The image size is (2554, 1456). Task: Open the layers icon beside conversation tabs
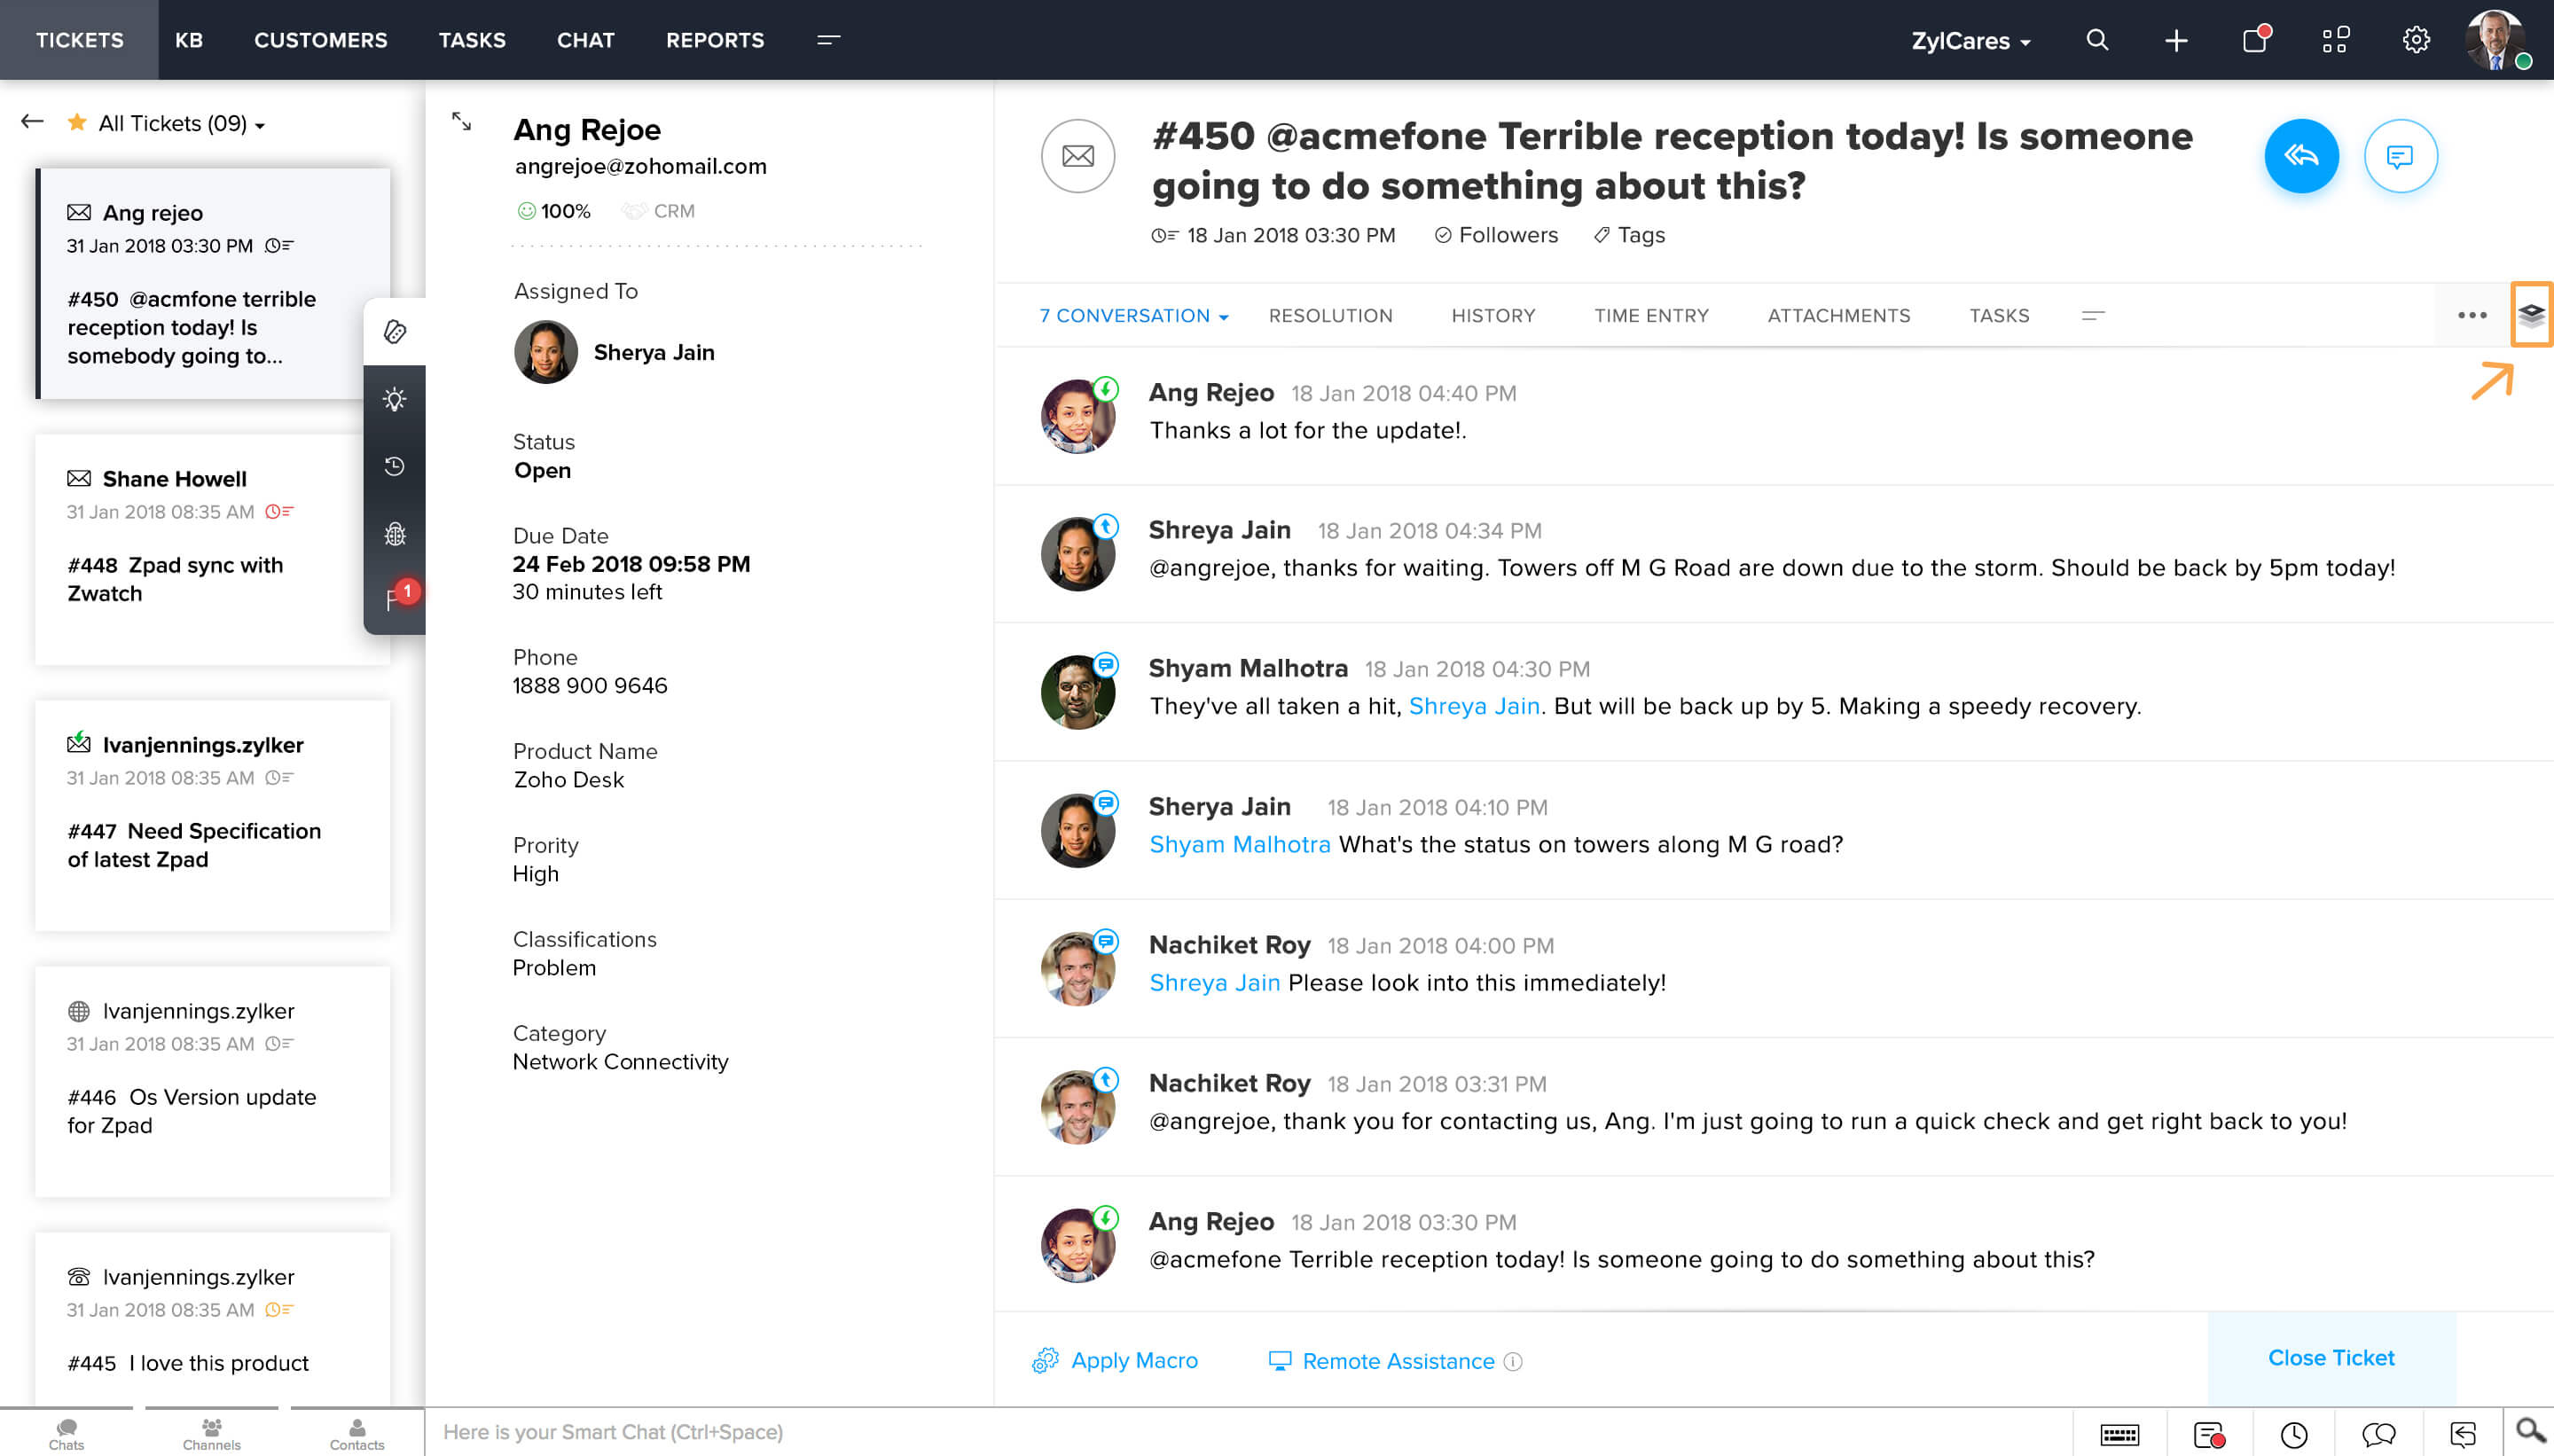(2530, 315)
